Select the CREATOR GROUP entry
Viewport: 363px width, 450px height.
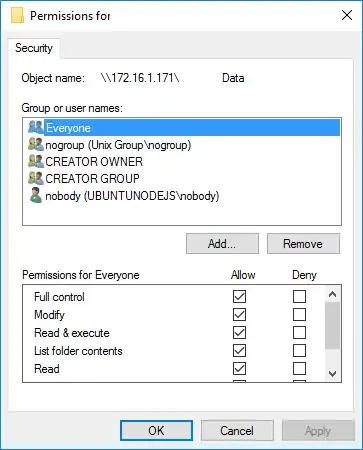point(92,179)
